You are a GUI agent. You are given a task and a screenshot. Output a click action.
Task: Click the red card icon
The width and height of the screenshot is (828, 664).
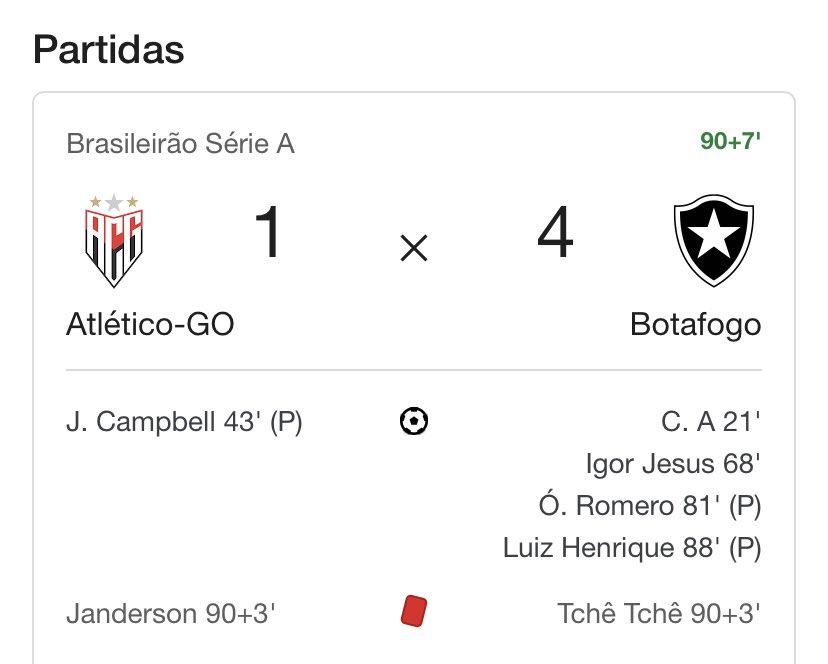click(x=413, y=612)
